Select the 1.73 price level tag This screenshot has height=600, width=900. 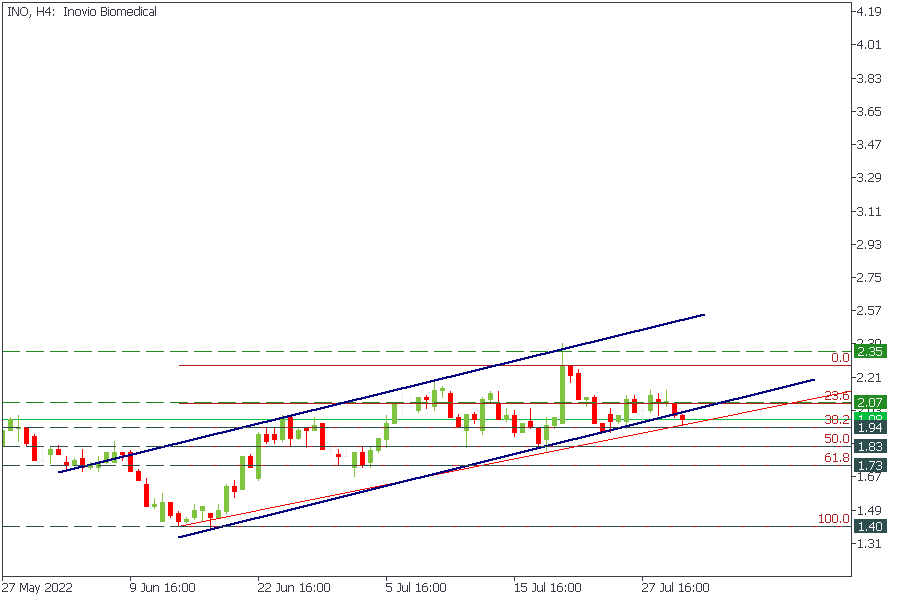pyautogui.click(x=868, y=465)
